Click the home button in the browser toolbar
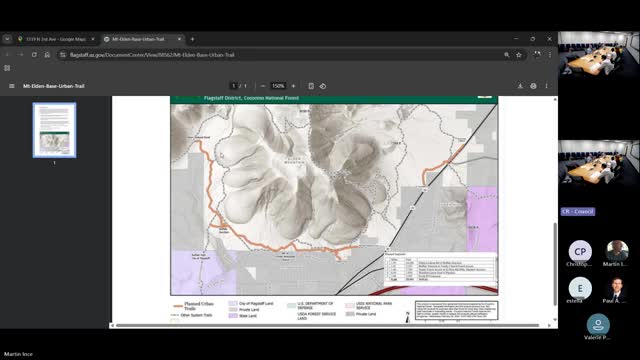The image size is (640, 360). [47, 55]
